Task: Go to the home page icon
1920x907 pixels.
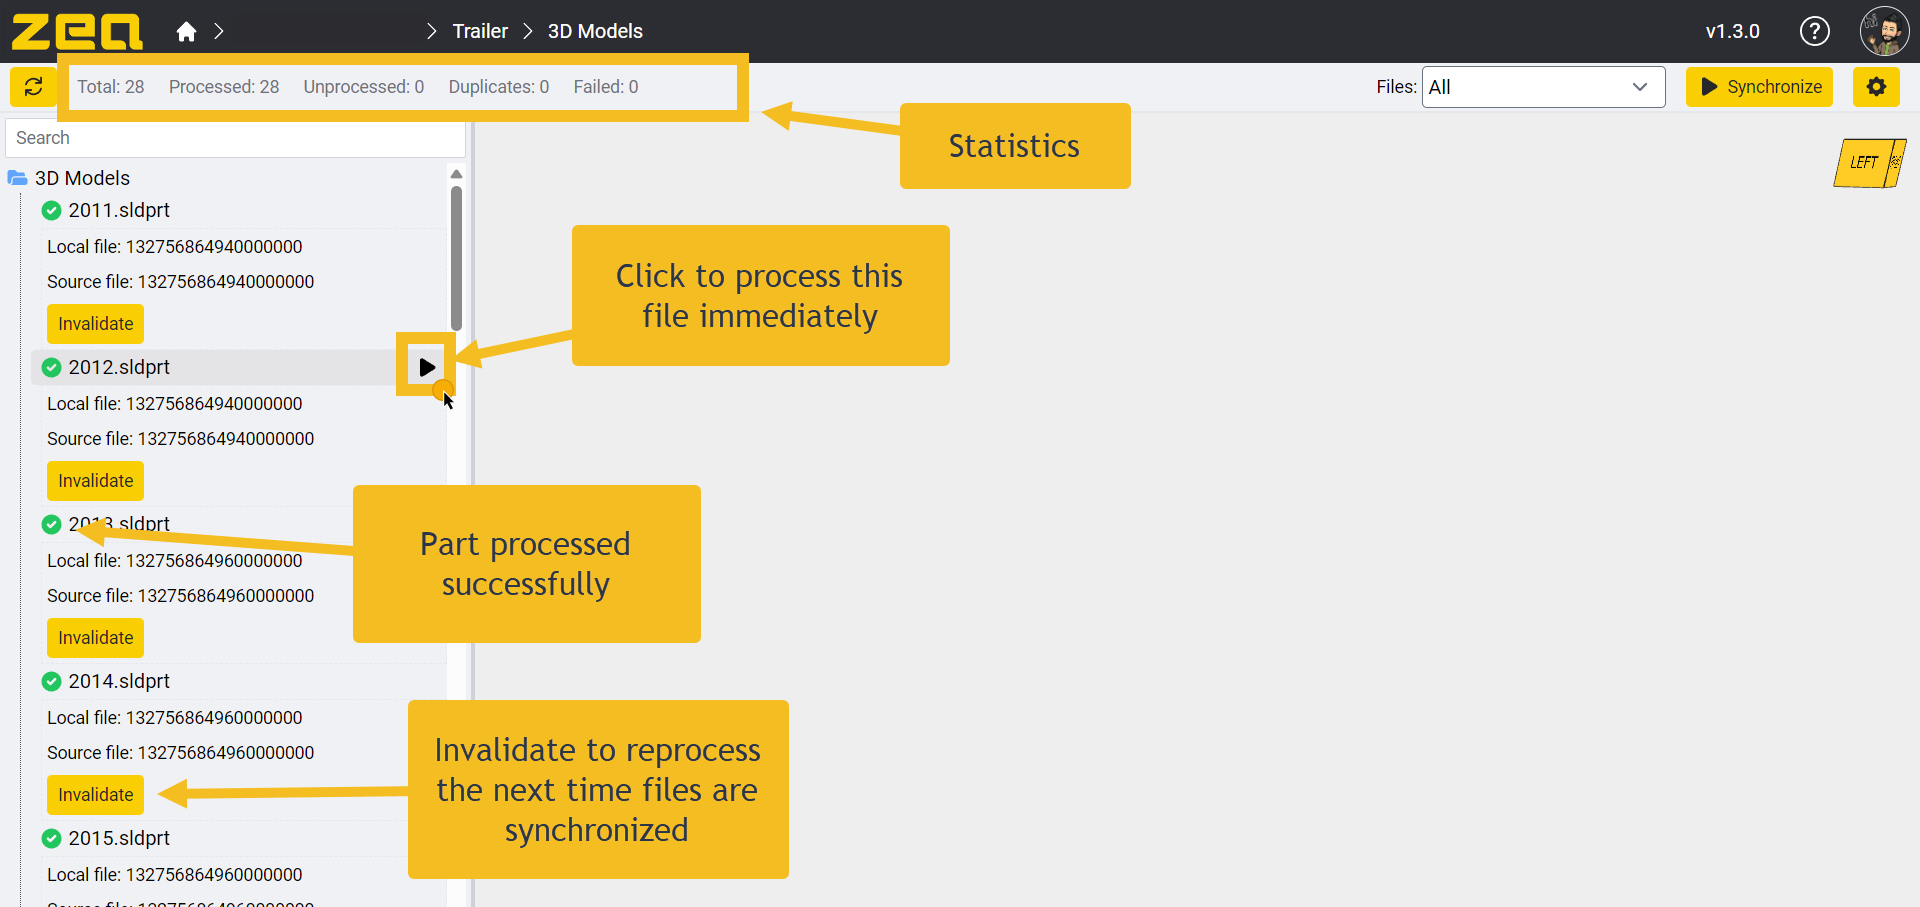Action: (186, 32)
